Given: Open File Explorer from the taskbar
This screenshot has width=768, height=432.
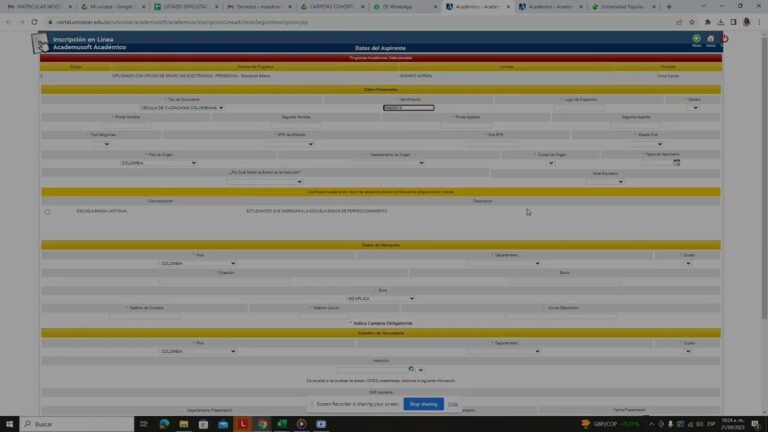Looking at the screenshot, I should pyautogui.click(x=184, y=424).
